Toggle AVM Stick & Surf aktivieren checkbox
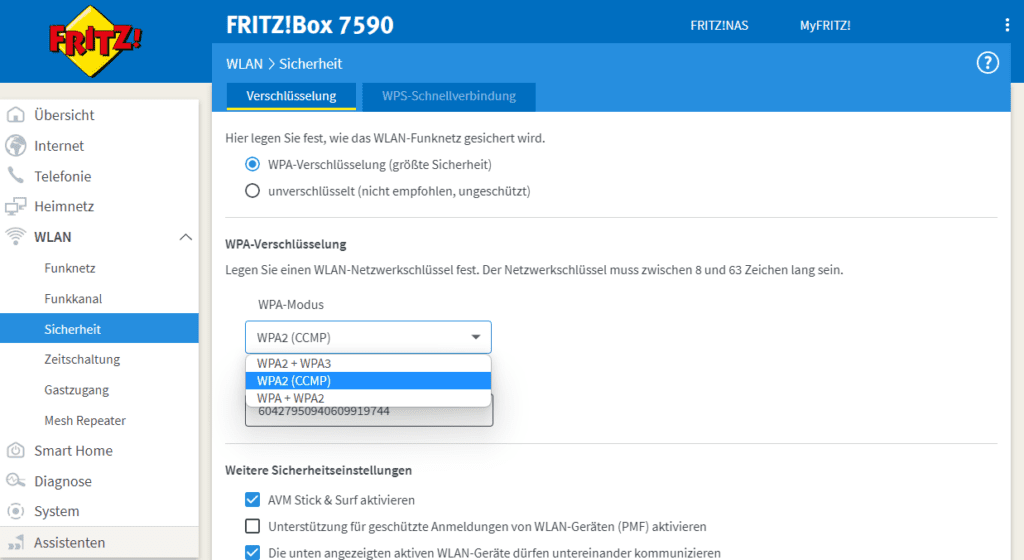The width and height of the screenshot is (1024, 560). click(x=252, y=500)
